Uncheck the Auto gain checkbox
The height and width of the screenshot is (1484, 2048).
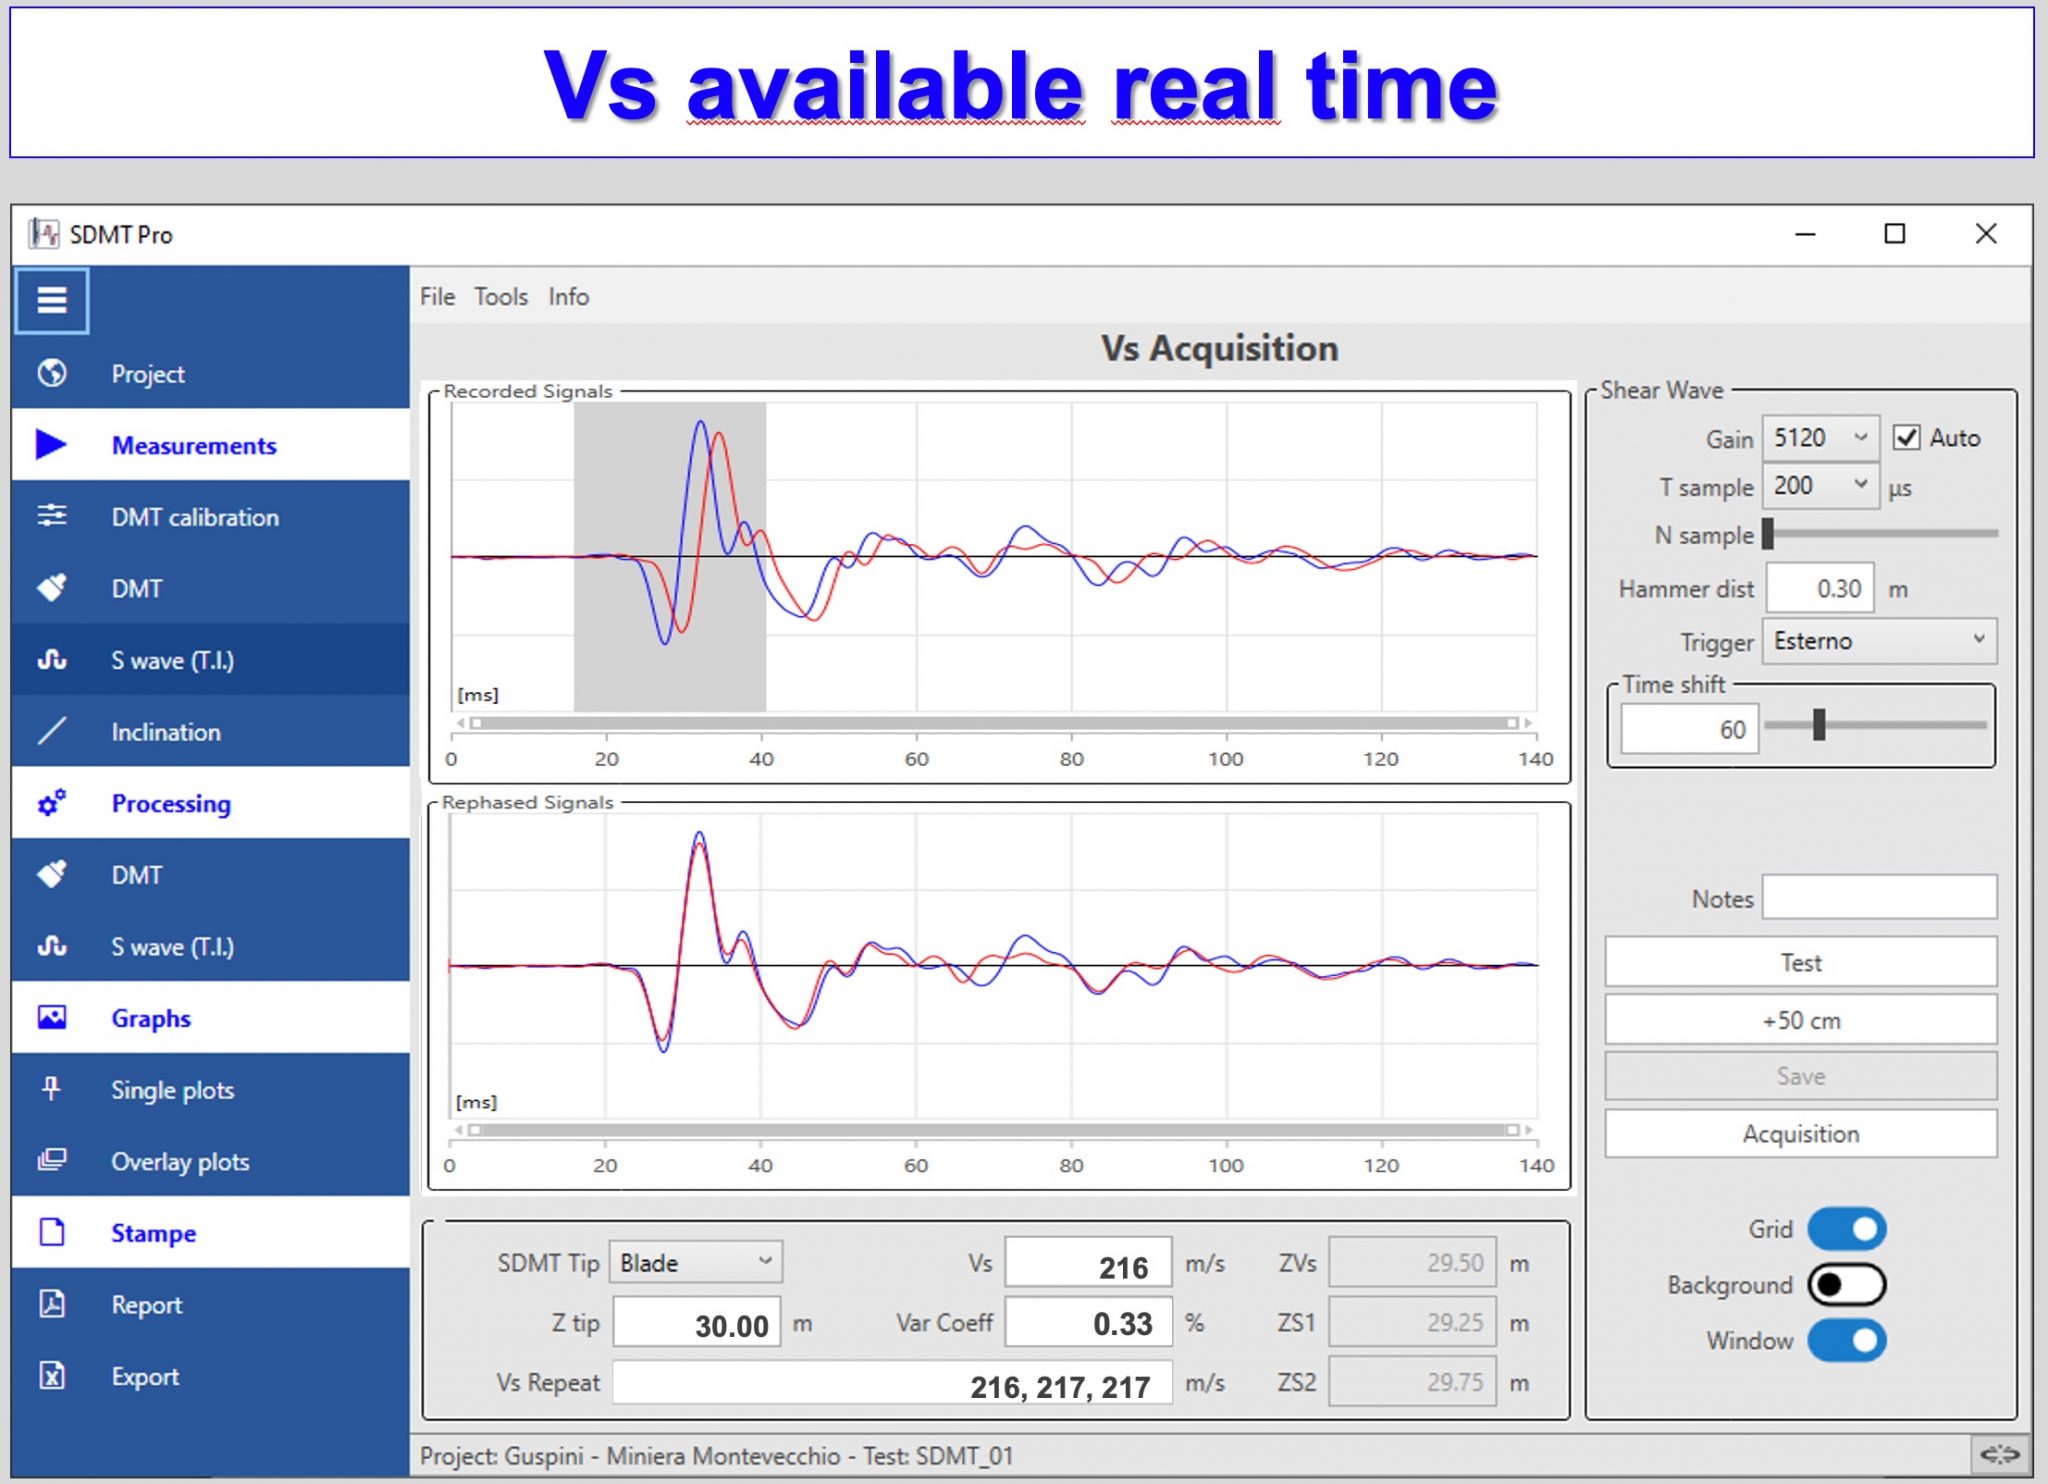[1906, 438]
